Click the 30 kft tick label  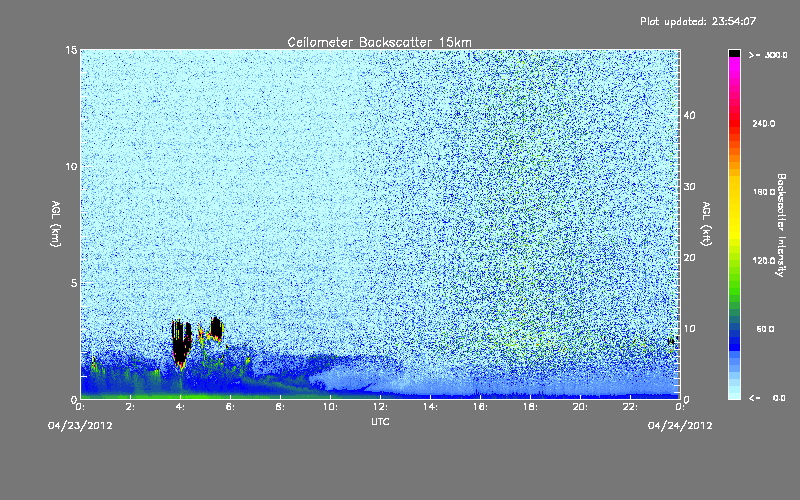pyautogui.click(x=689, y=187)
